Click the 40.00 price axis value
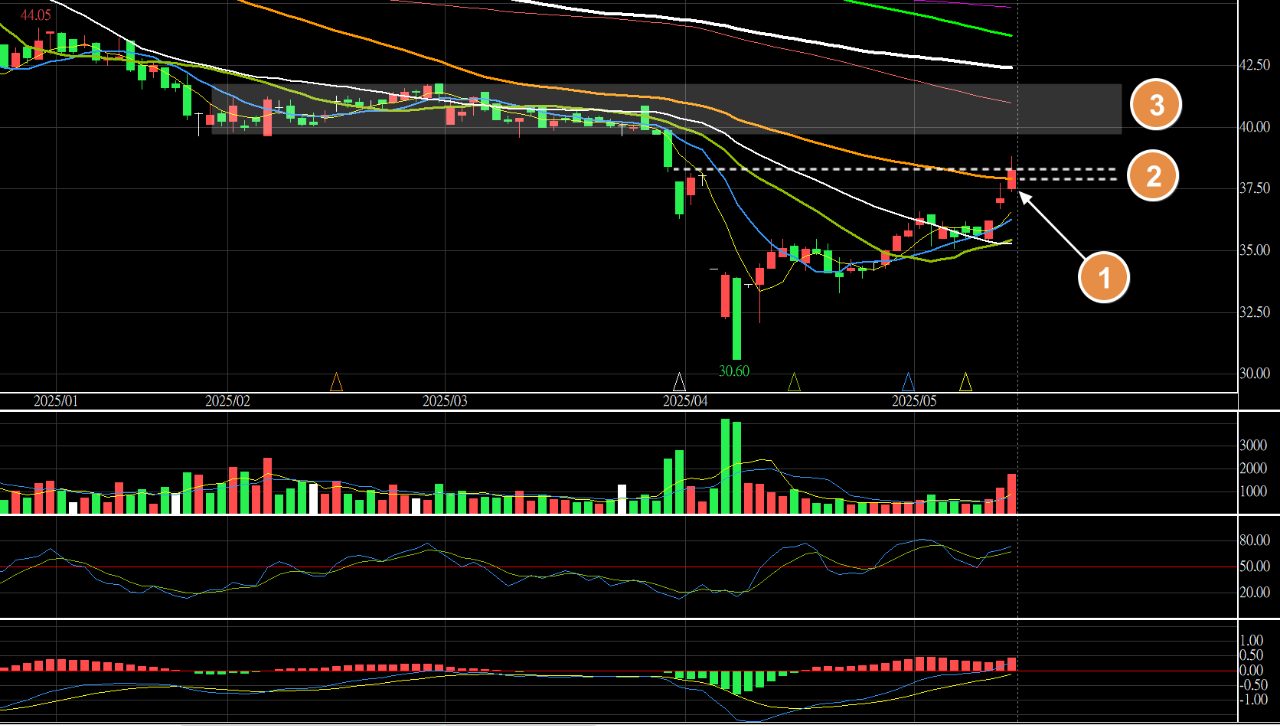1280x726 pixels. 1256,127
